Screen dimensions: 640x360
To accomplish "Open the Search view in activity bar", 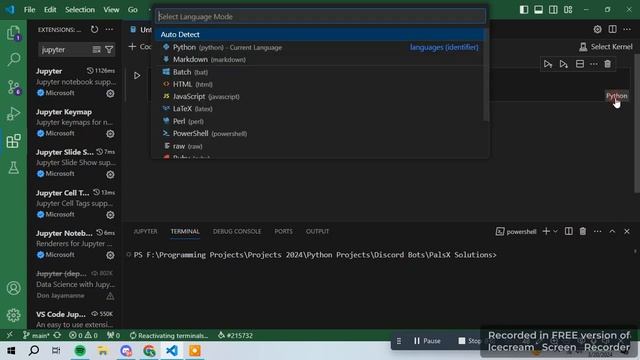I will (x=13, y=60).
